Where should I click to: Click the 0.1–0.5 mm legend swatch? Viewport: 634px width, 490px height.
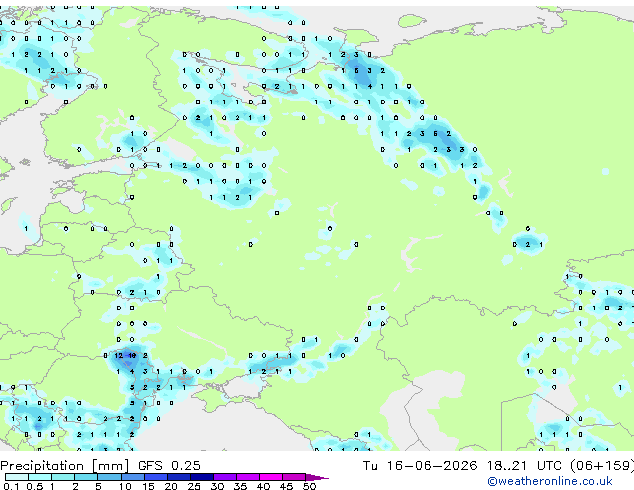coord(17,477)
